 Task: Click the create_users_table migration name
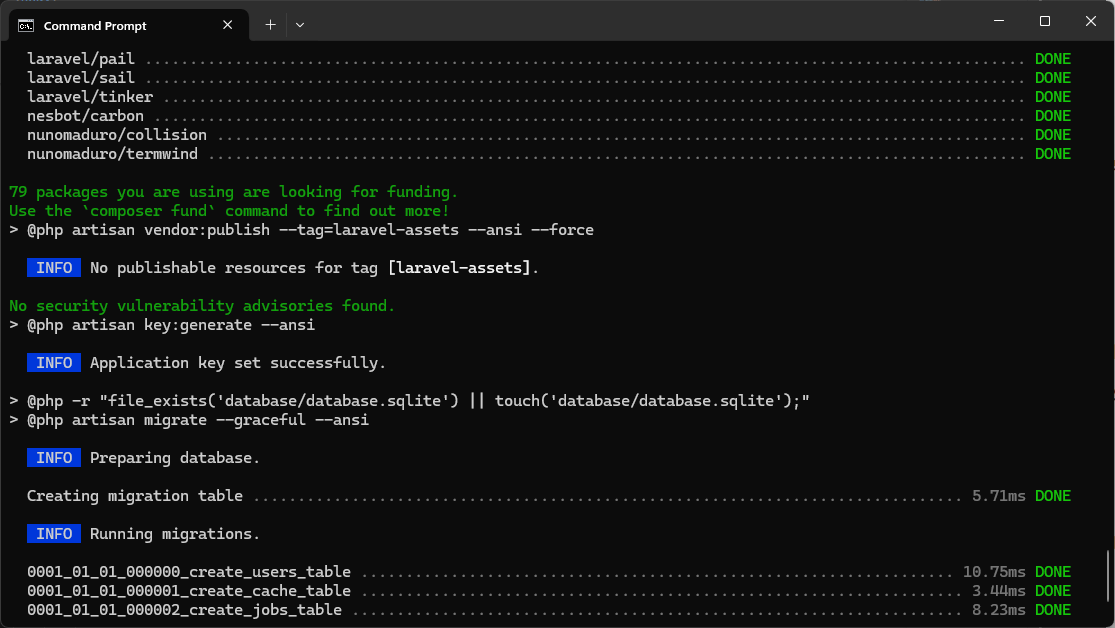point(189,572)
